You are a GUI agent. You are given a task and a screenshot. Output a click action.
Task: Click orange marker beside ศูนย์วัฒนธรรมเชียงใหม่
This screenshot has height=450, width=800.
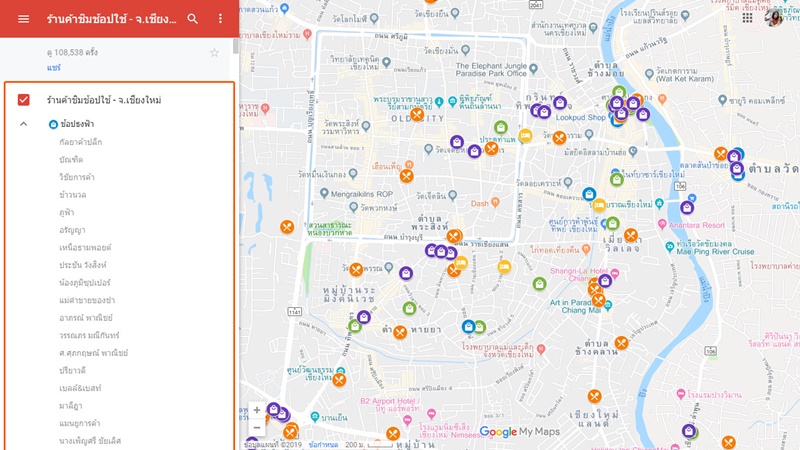click(x=339, y=380)
